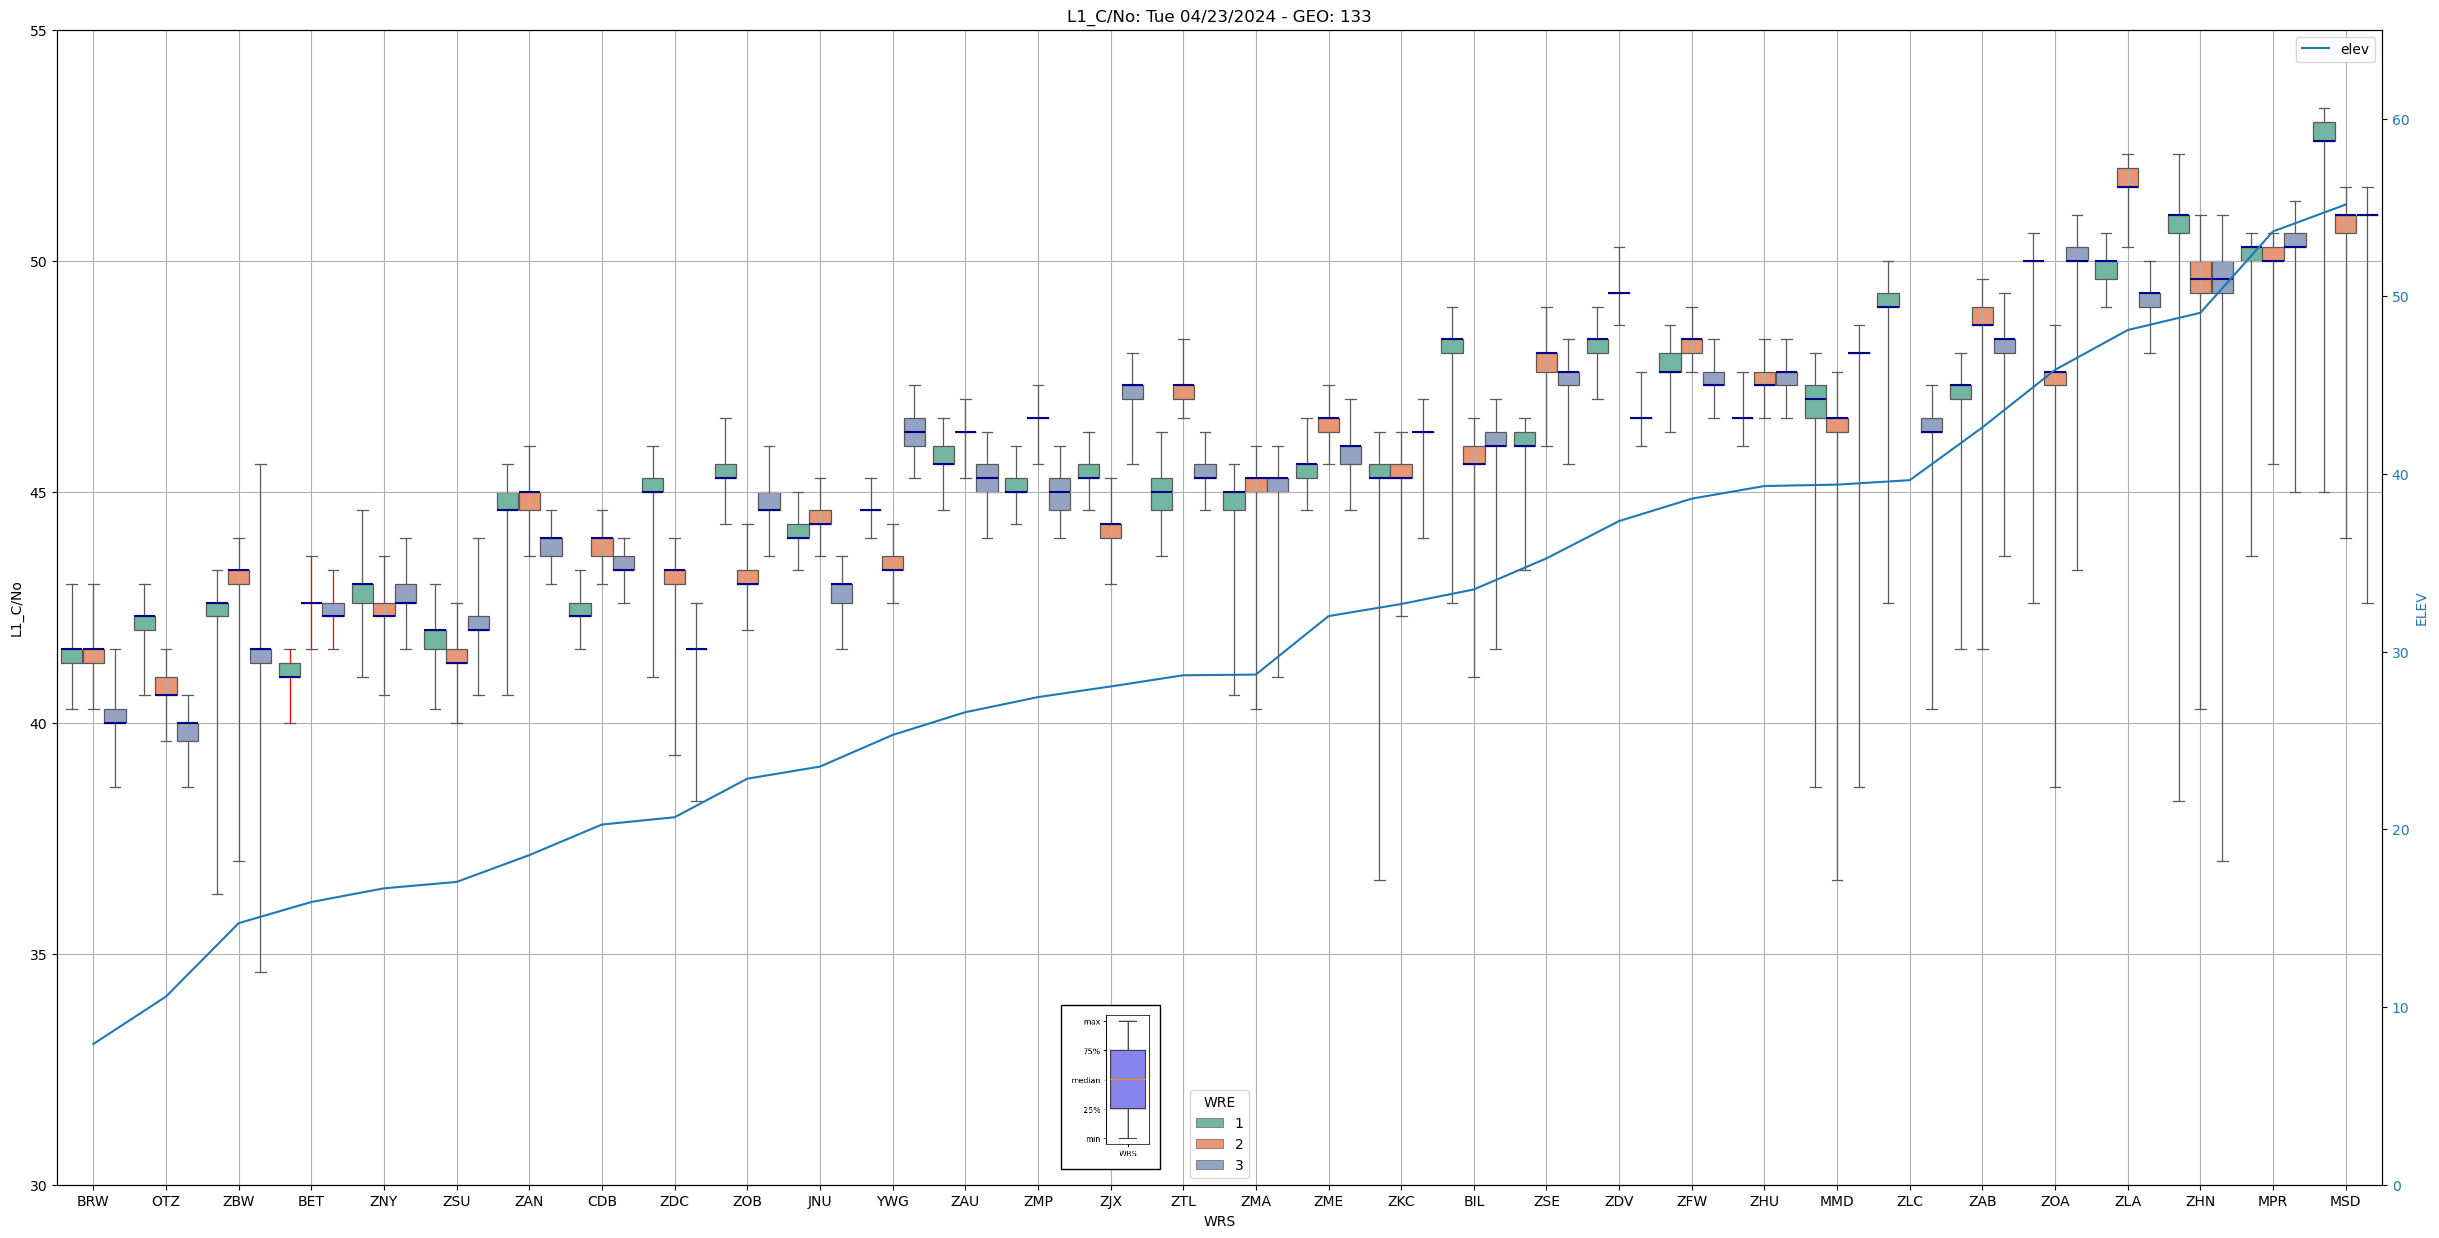Click the 55 left y-axis tick
The image size is (2439, 1238).
(x=39, y=31)
